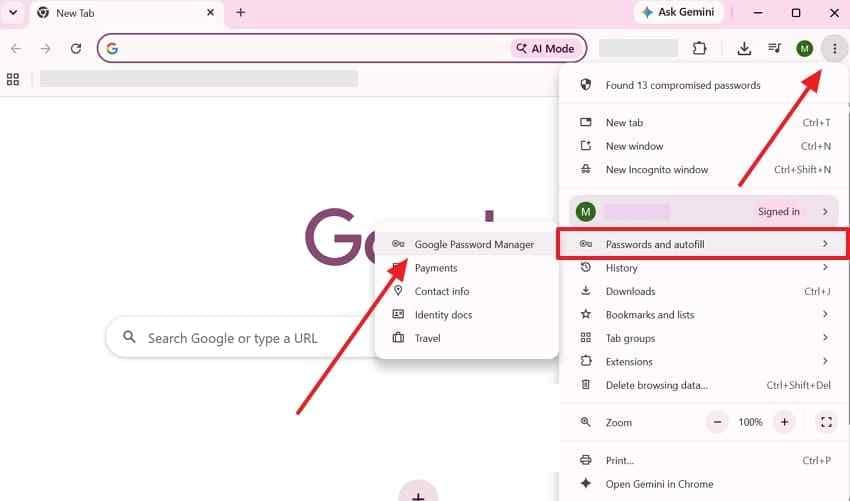Reload the page with refresh icon
The image size is (850, 501).
click(76, 49)
